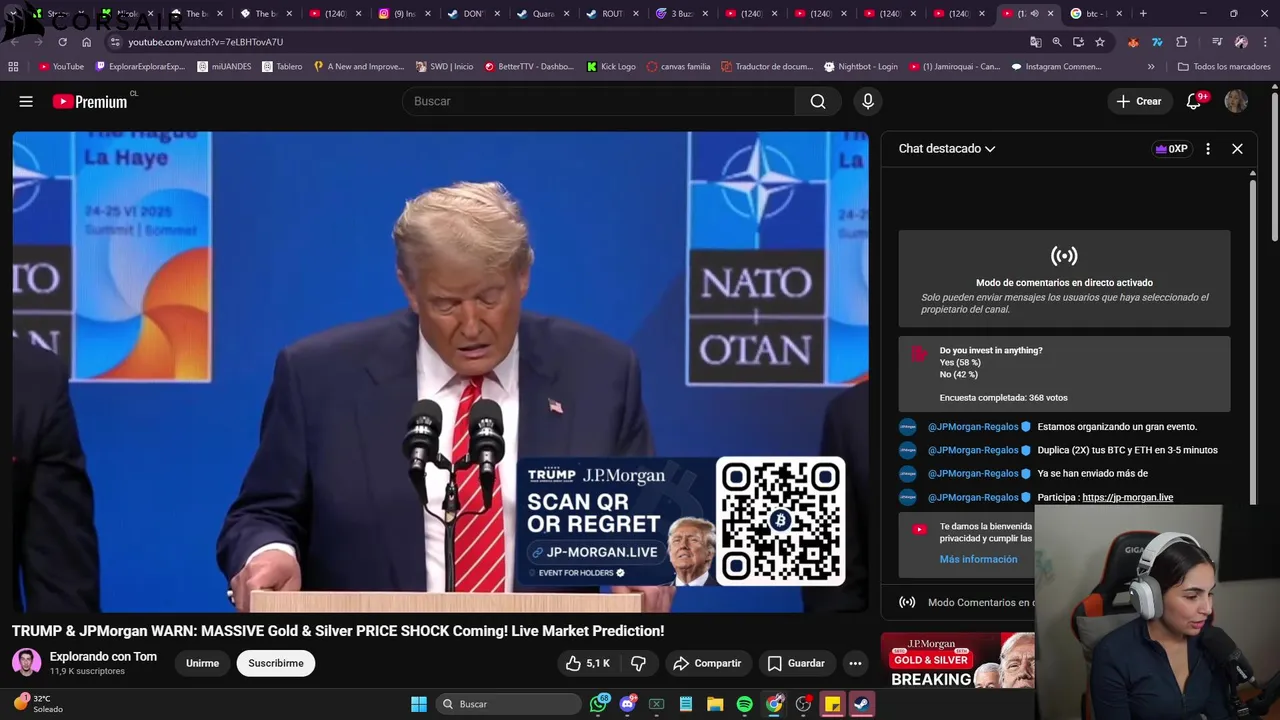The height and width of the screenshot is (720, 1280).
Task: Open YouTube notifications bell
Action: click(x=1194, y=101)
